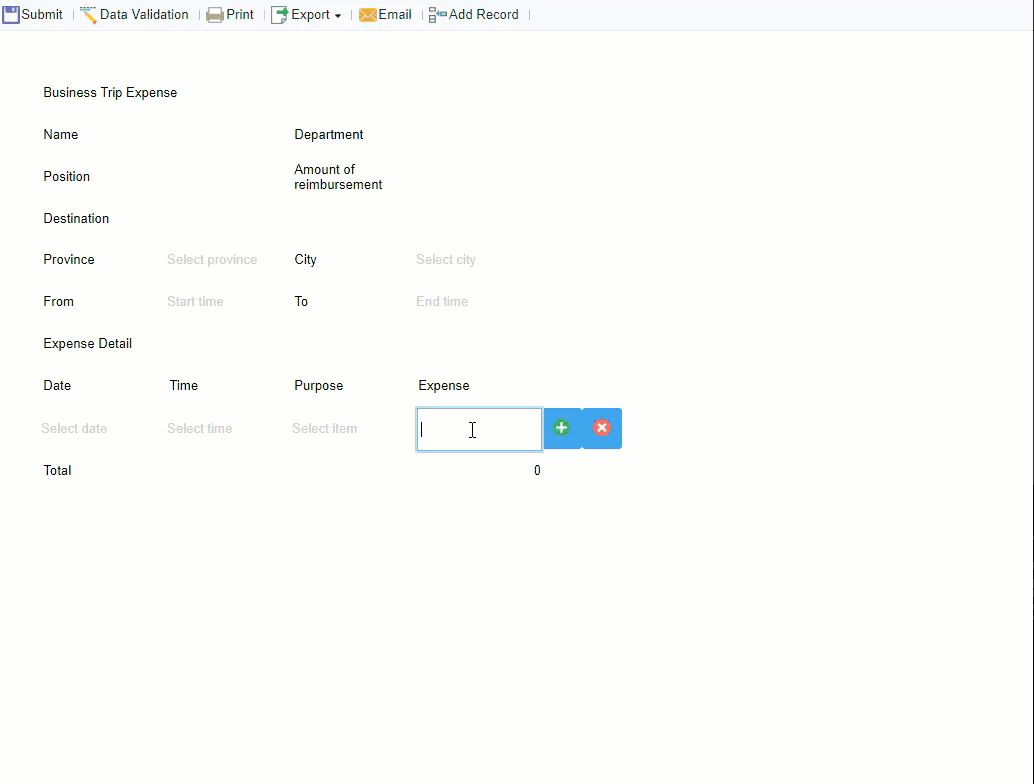This screenshot has width=1034, height=784.
Task: Open the Select item purpose dropdown
Action: (x=324, y=429)
